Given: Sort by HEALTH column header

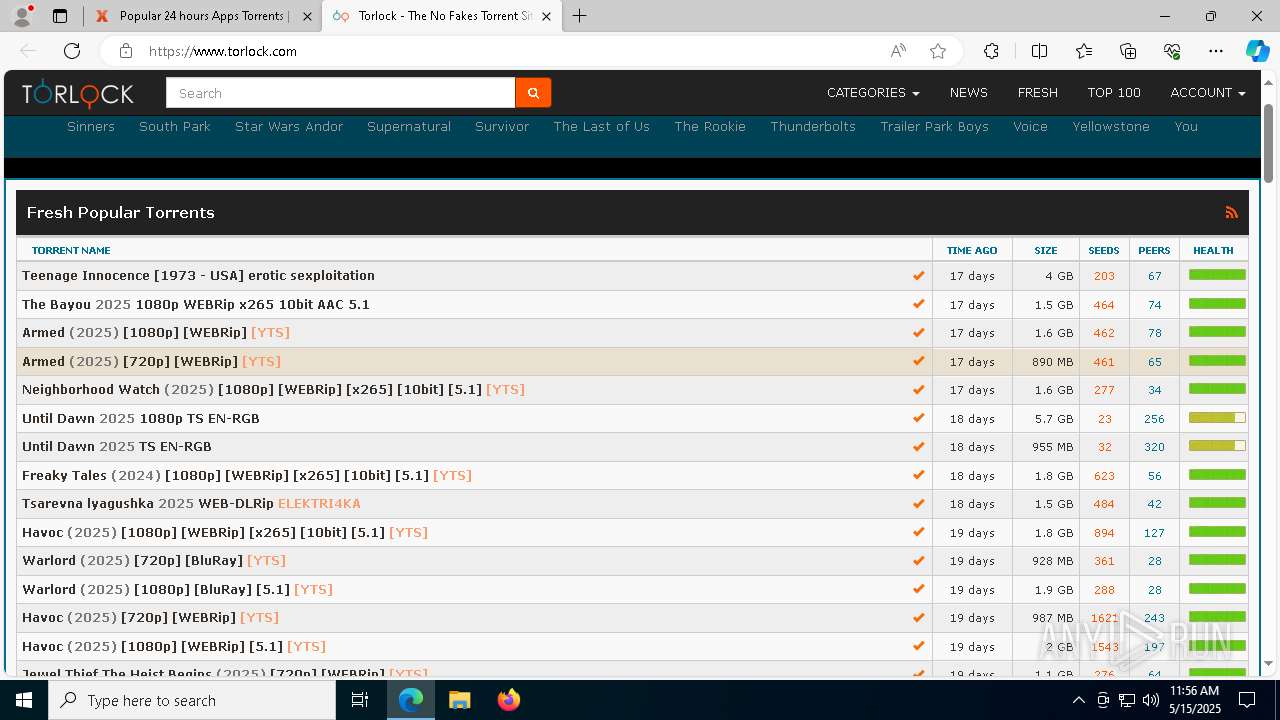Looking at the screenshot, I should click(x=1213, y=250).
